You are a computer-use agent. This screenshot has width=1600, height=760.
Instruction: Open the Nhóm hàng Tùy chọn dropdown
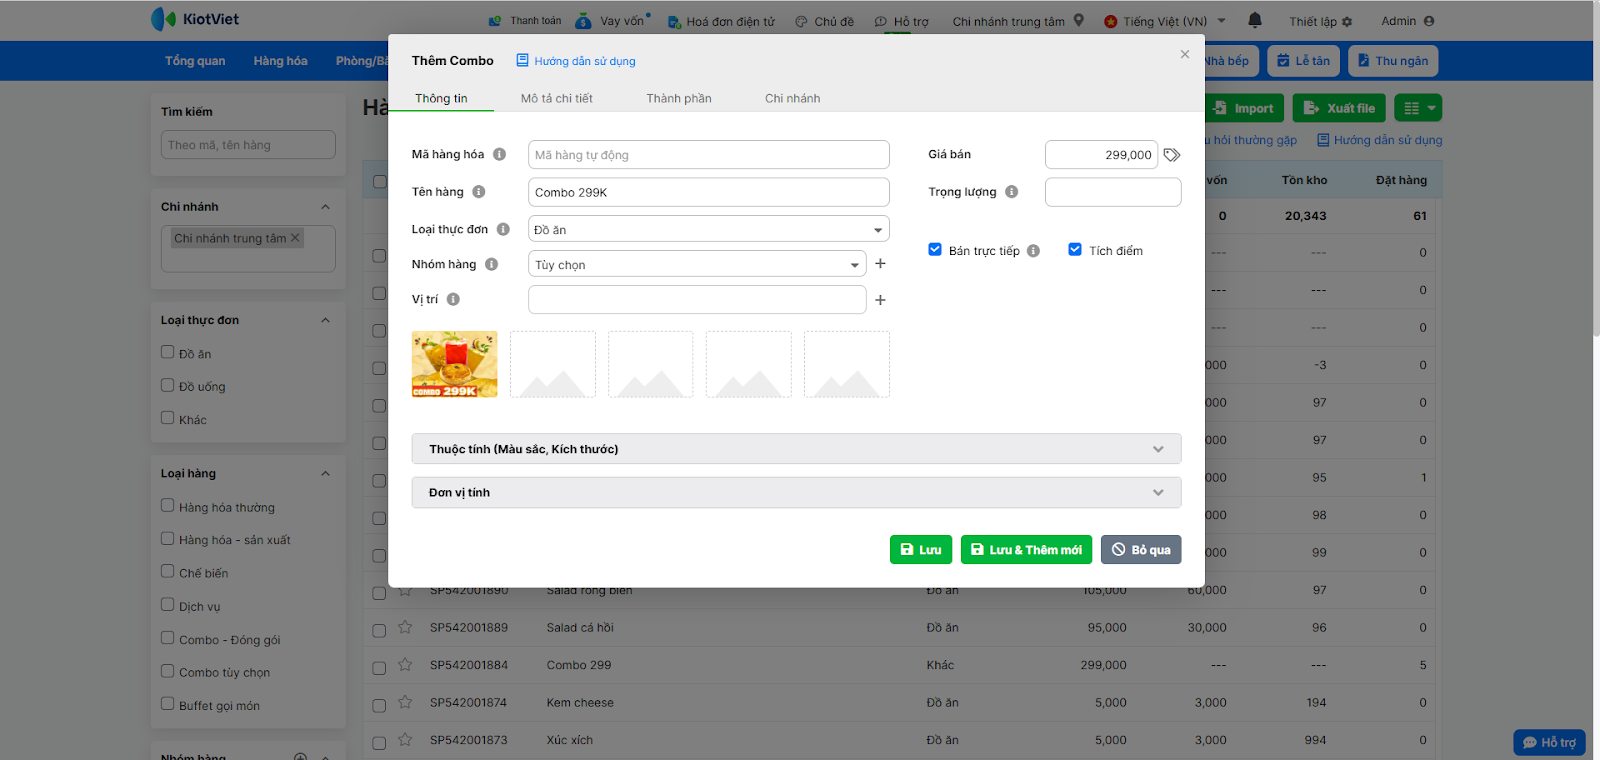tap(697, 264)
